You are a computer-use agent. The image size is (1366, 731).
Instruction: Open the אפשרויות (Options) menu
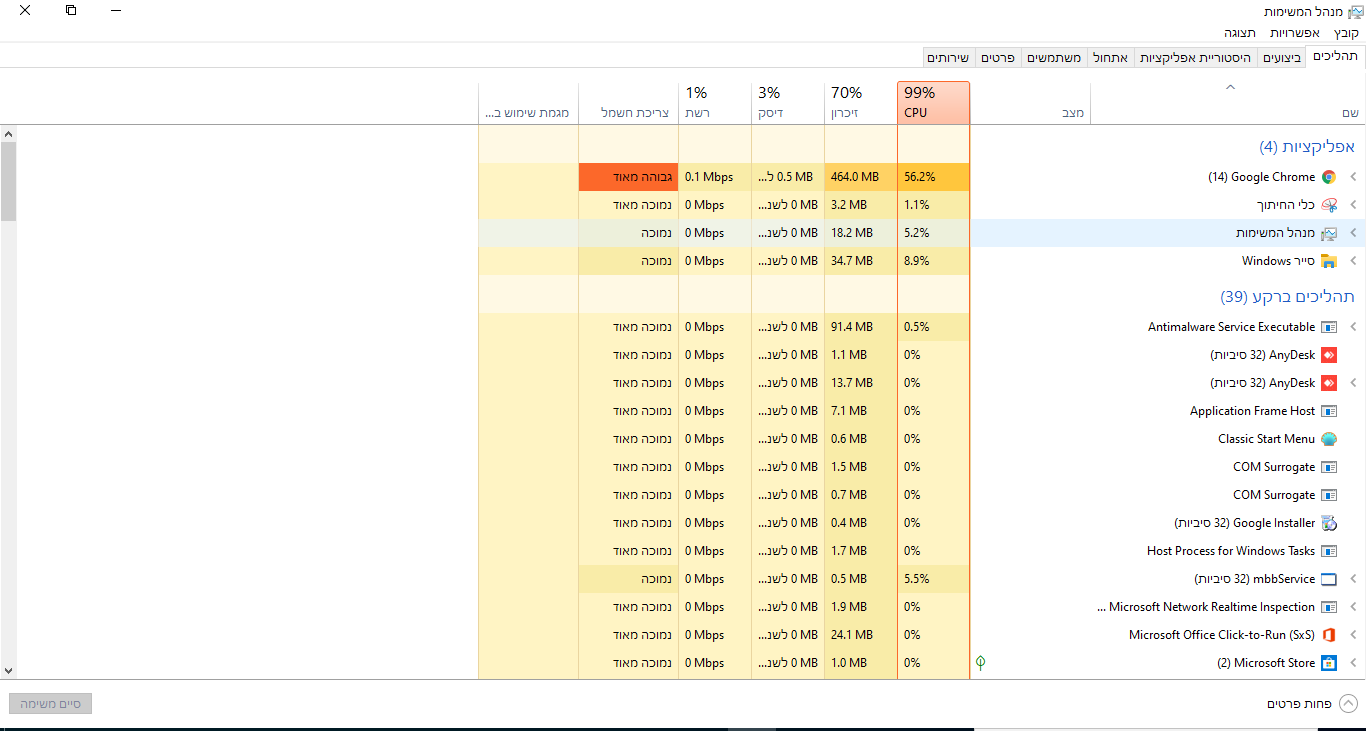(x=1295, y=33)
